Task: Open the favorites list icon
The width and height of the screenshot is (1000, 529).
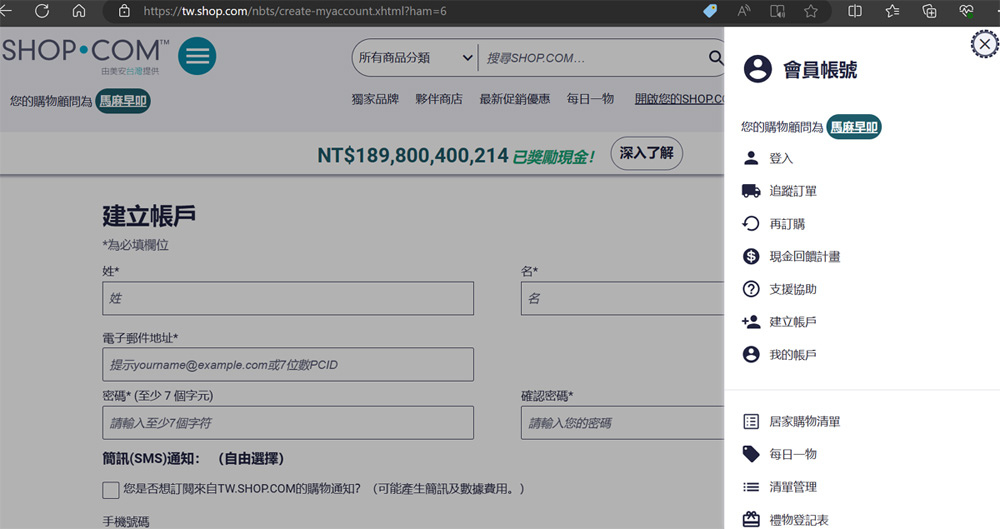Action: 892,11
